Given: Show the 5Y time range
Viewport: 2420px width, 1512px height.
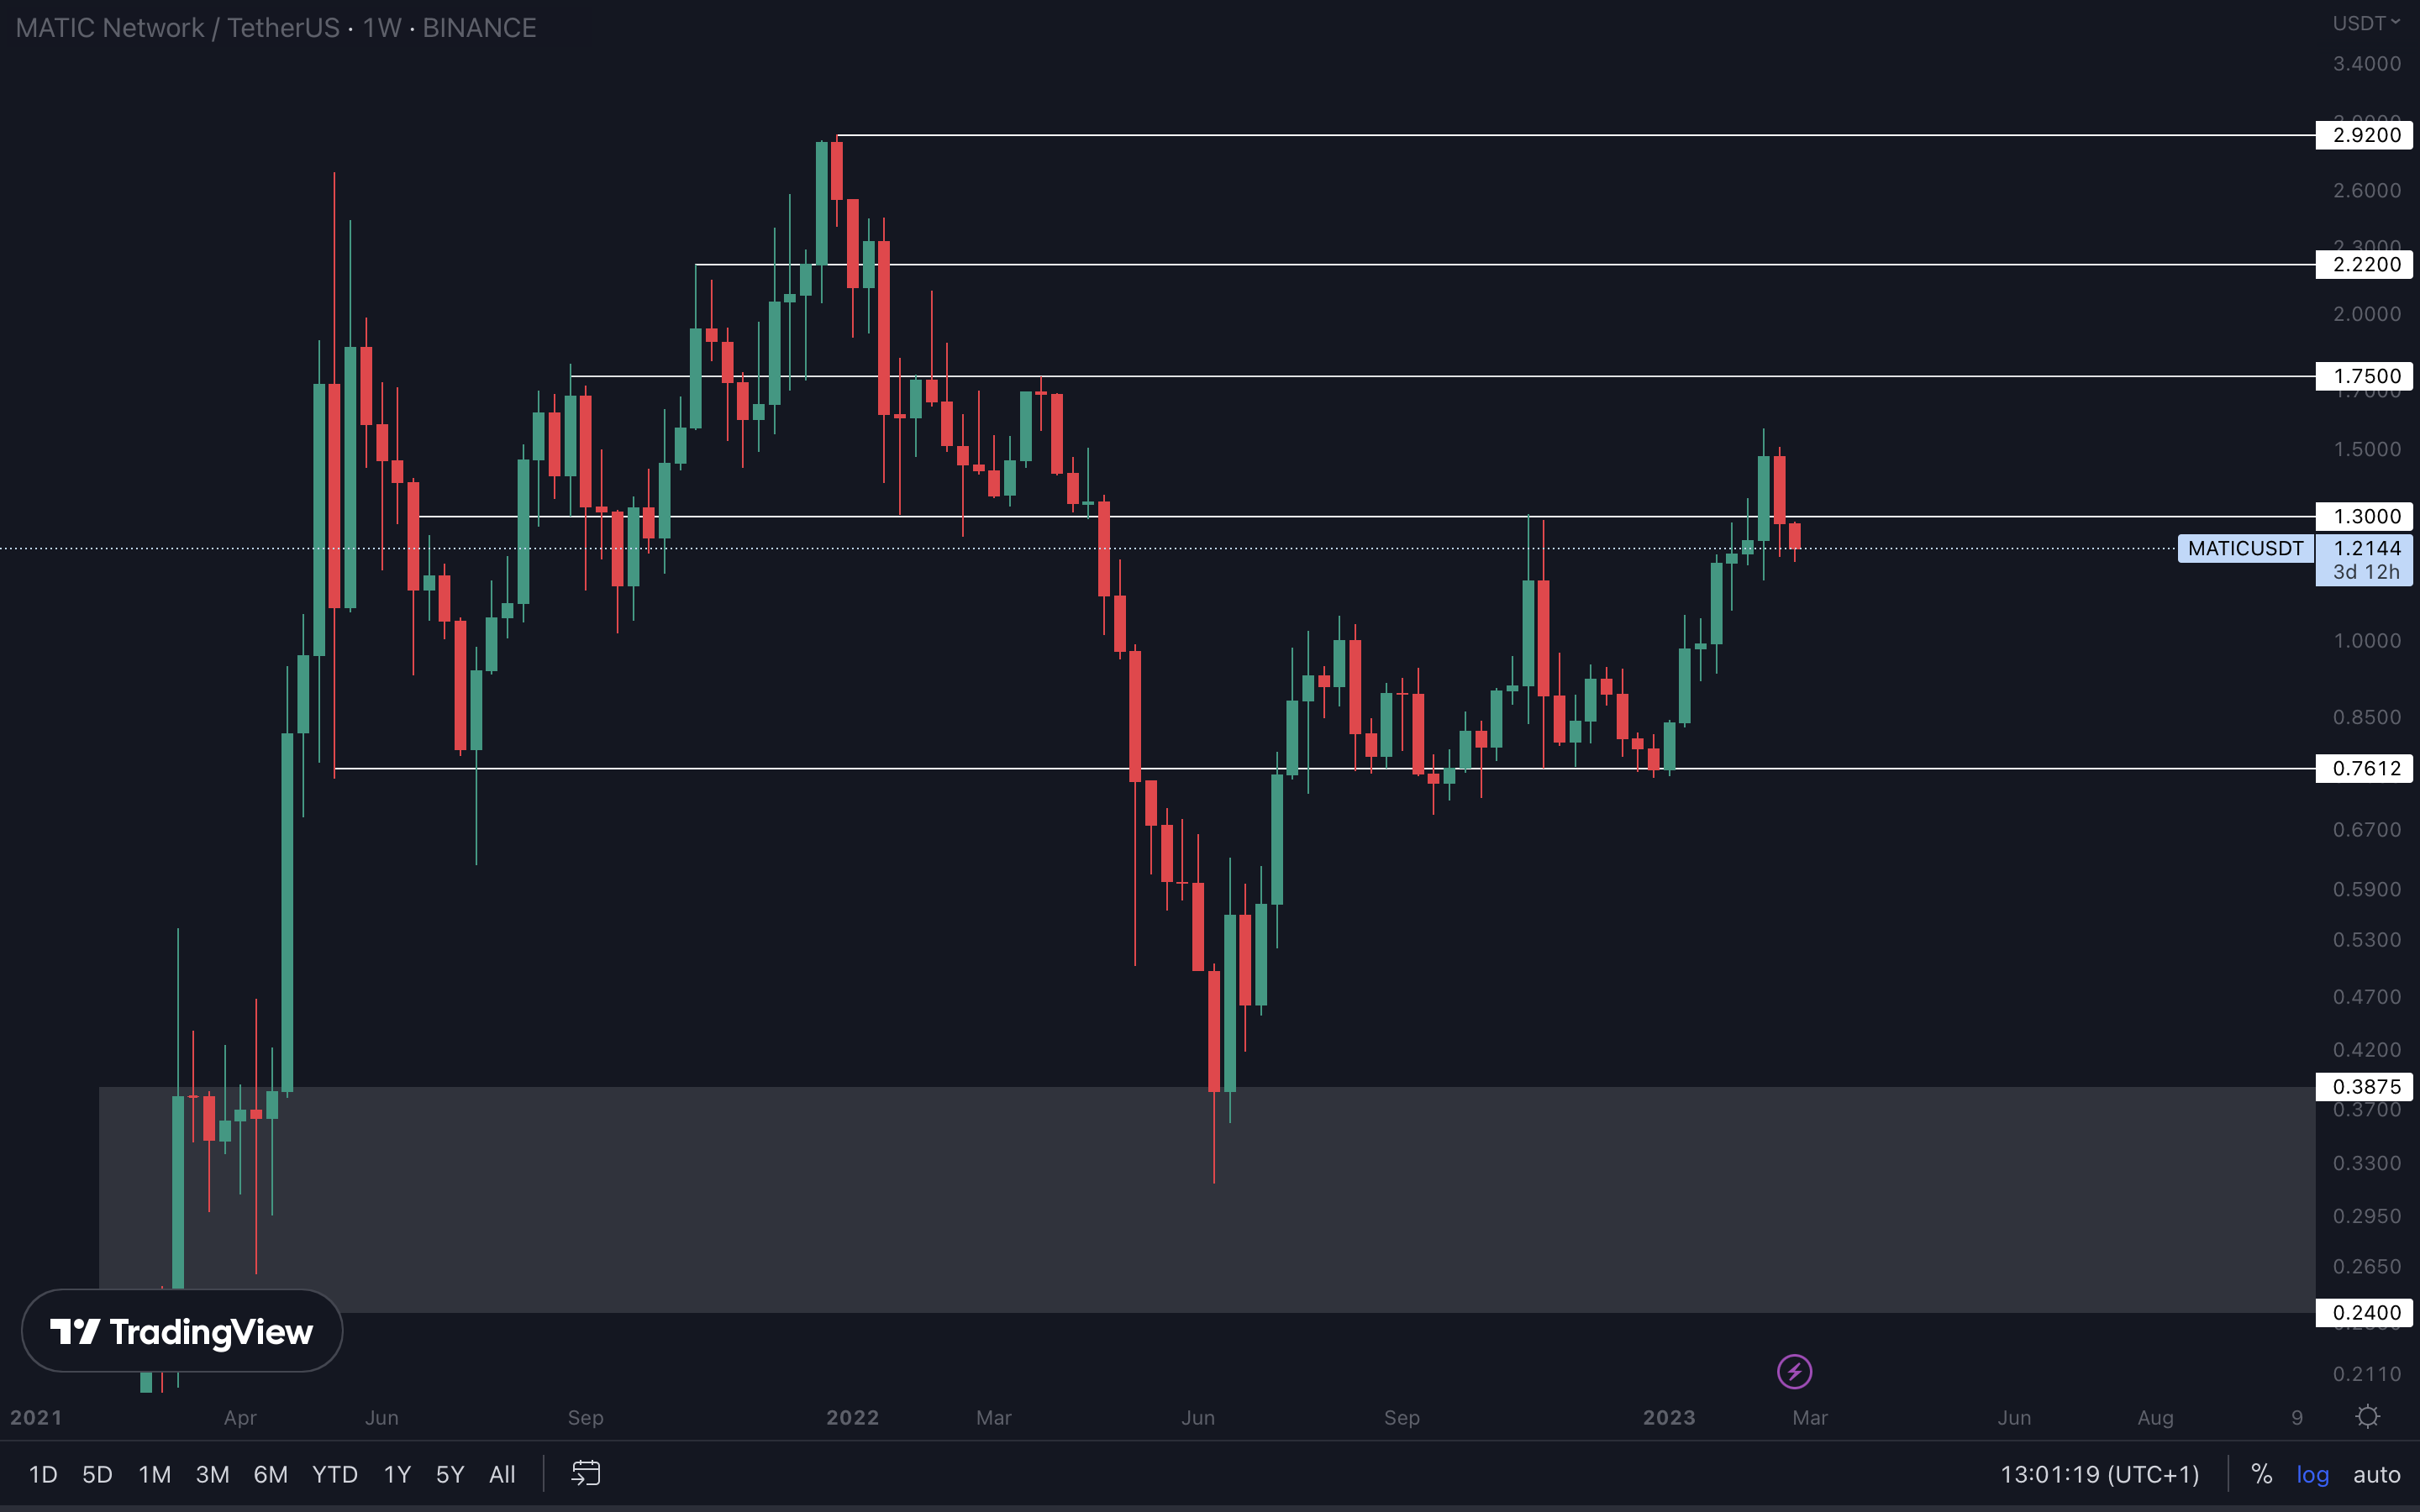Looking at the screenshot, I should (x=450, y=1474).
